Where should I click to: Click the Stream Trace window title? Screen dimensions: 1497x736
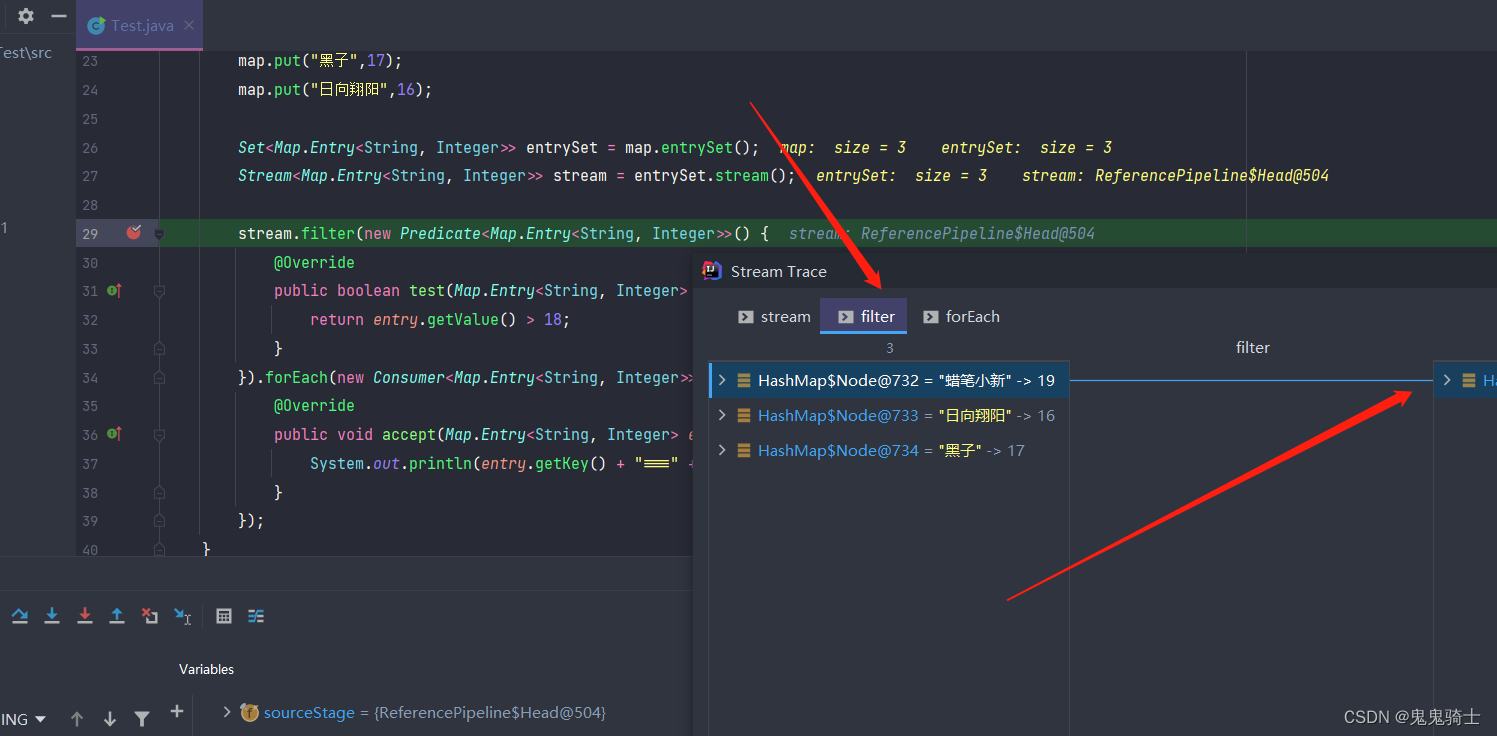778,271
